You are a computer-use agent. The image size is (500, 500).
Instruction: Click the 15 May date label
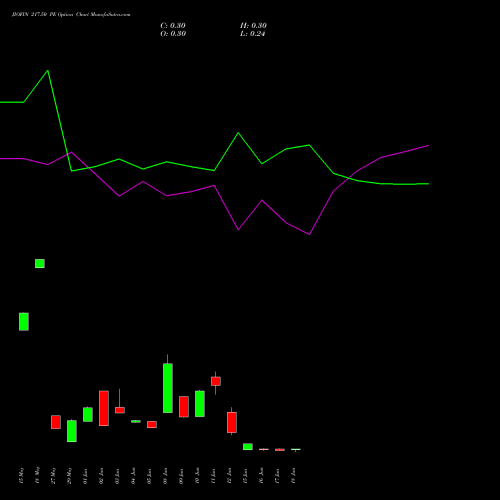(22, 475)
